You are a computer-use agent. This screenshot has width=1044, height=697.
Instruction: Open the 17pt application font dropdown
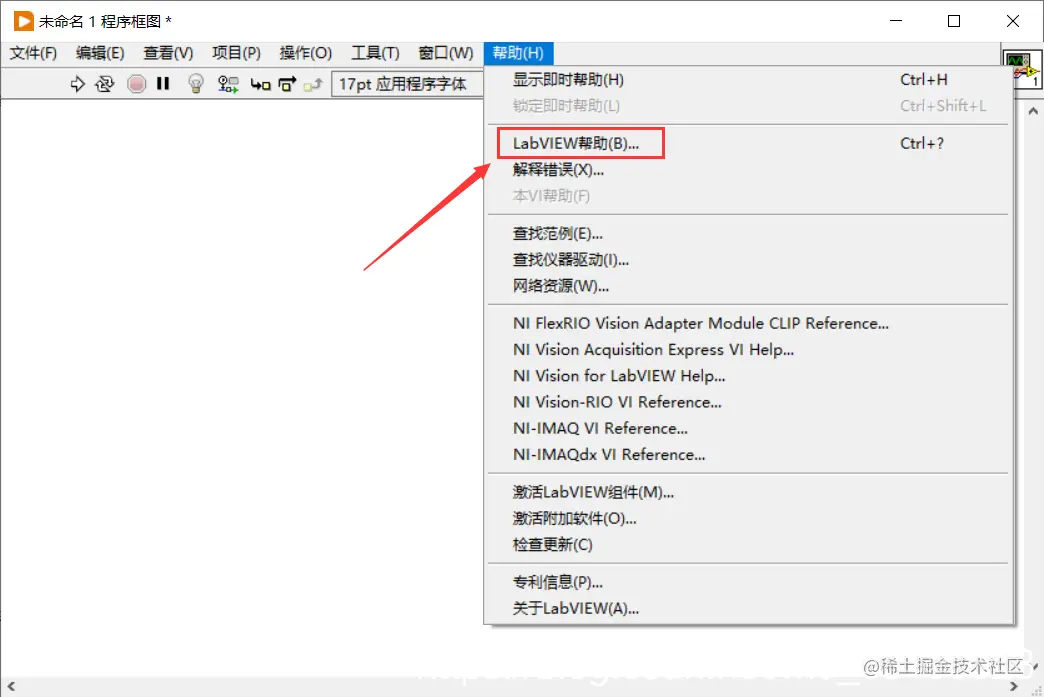(x=407, y=84)
